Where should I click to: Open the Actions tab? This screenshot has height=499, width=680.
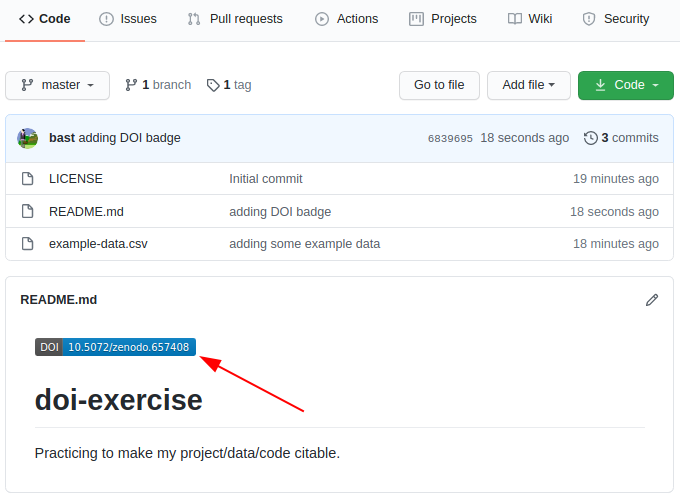click(x=347, y=19)
